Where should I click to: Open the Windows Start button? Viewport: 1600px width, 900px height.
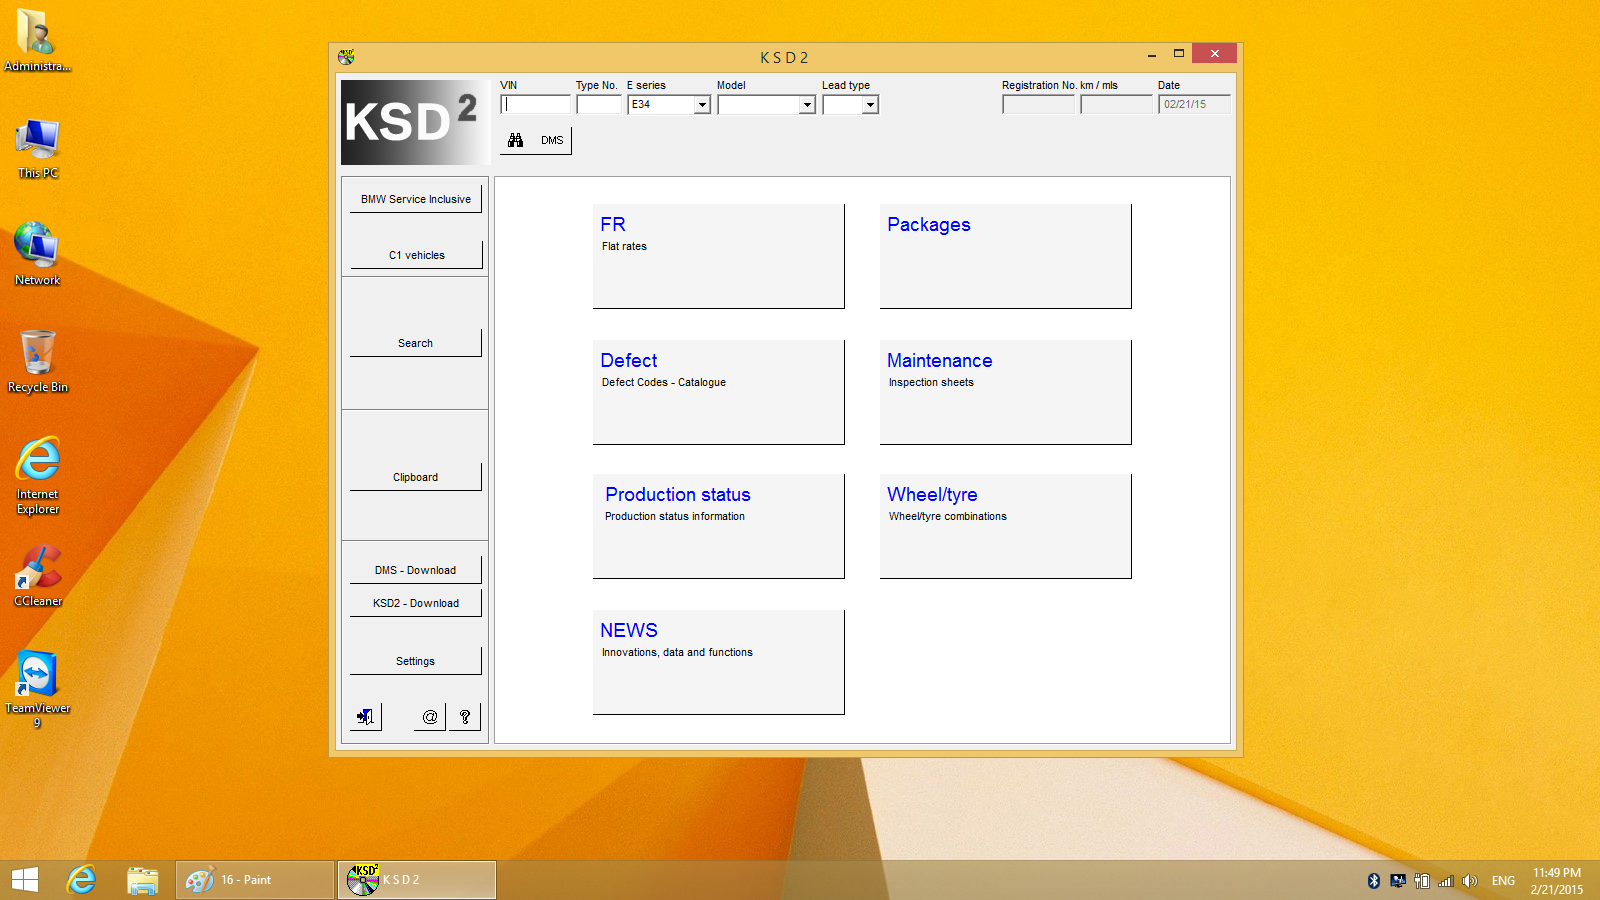(25, 880)
